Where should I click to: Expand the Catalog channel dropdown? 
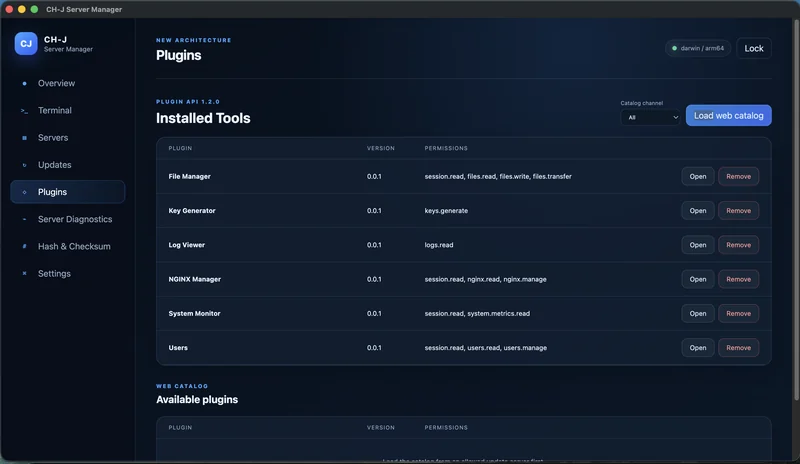(x=650, y=117)
